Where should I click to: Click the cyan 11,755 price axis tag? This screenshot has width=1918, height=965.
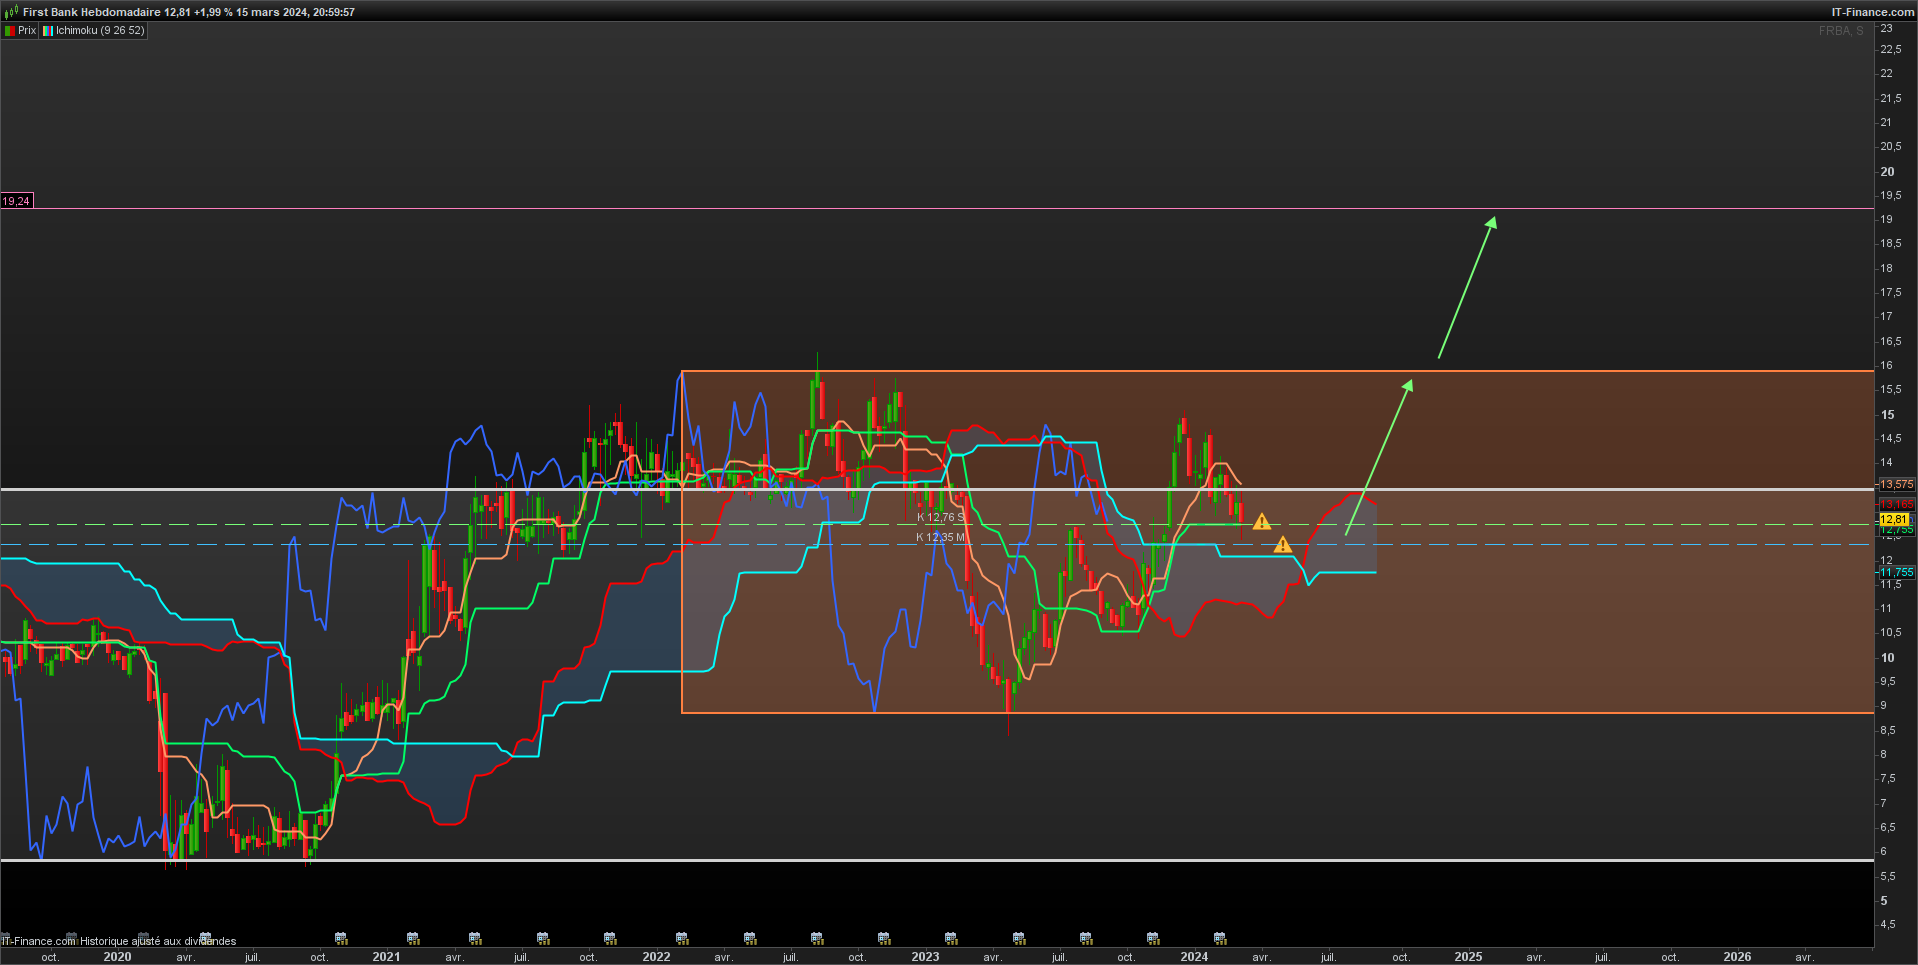point(1897,573)
